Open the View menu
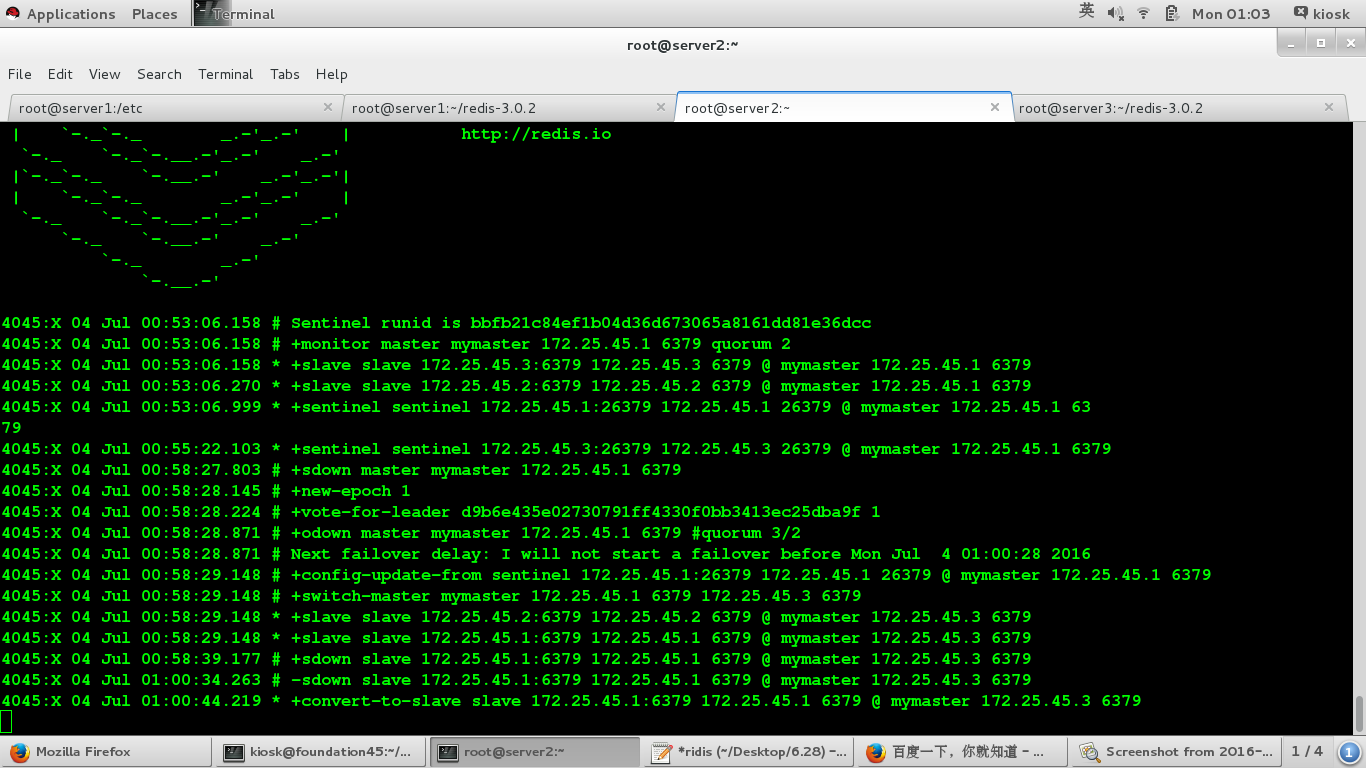1366x768 pixels. [x=104, y=74]
